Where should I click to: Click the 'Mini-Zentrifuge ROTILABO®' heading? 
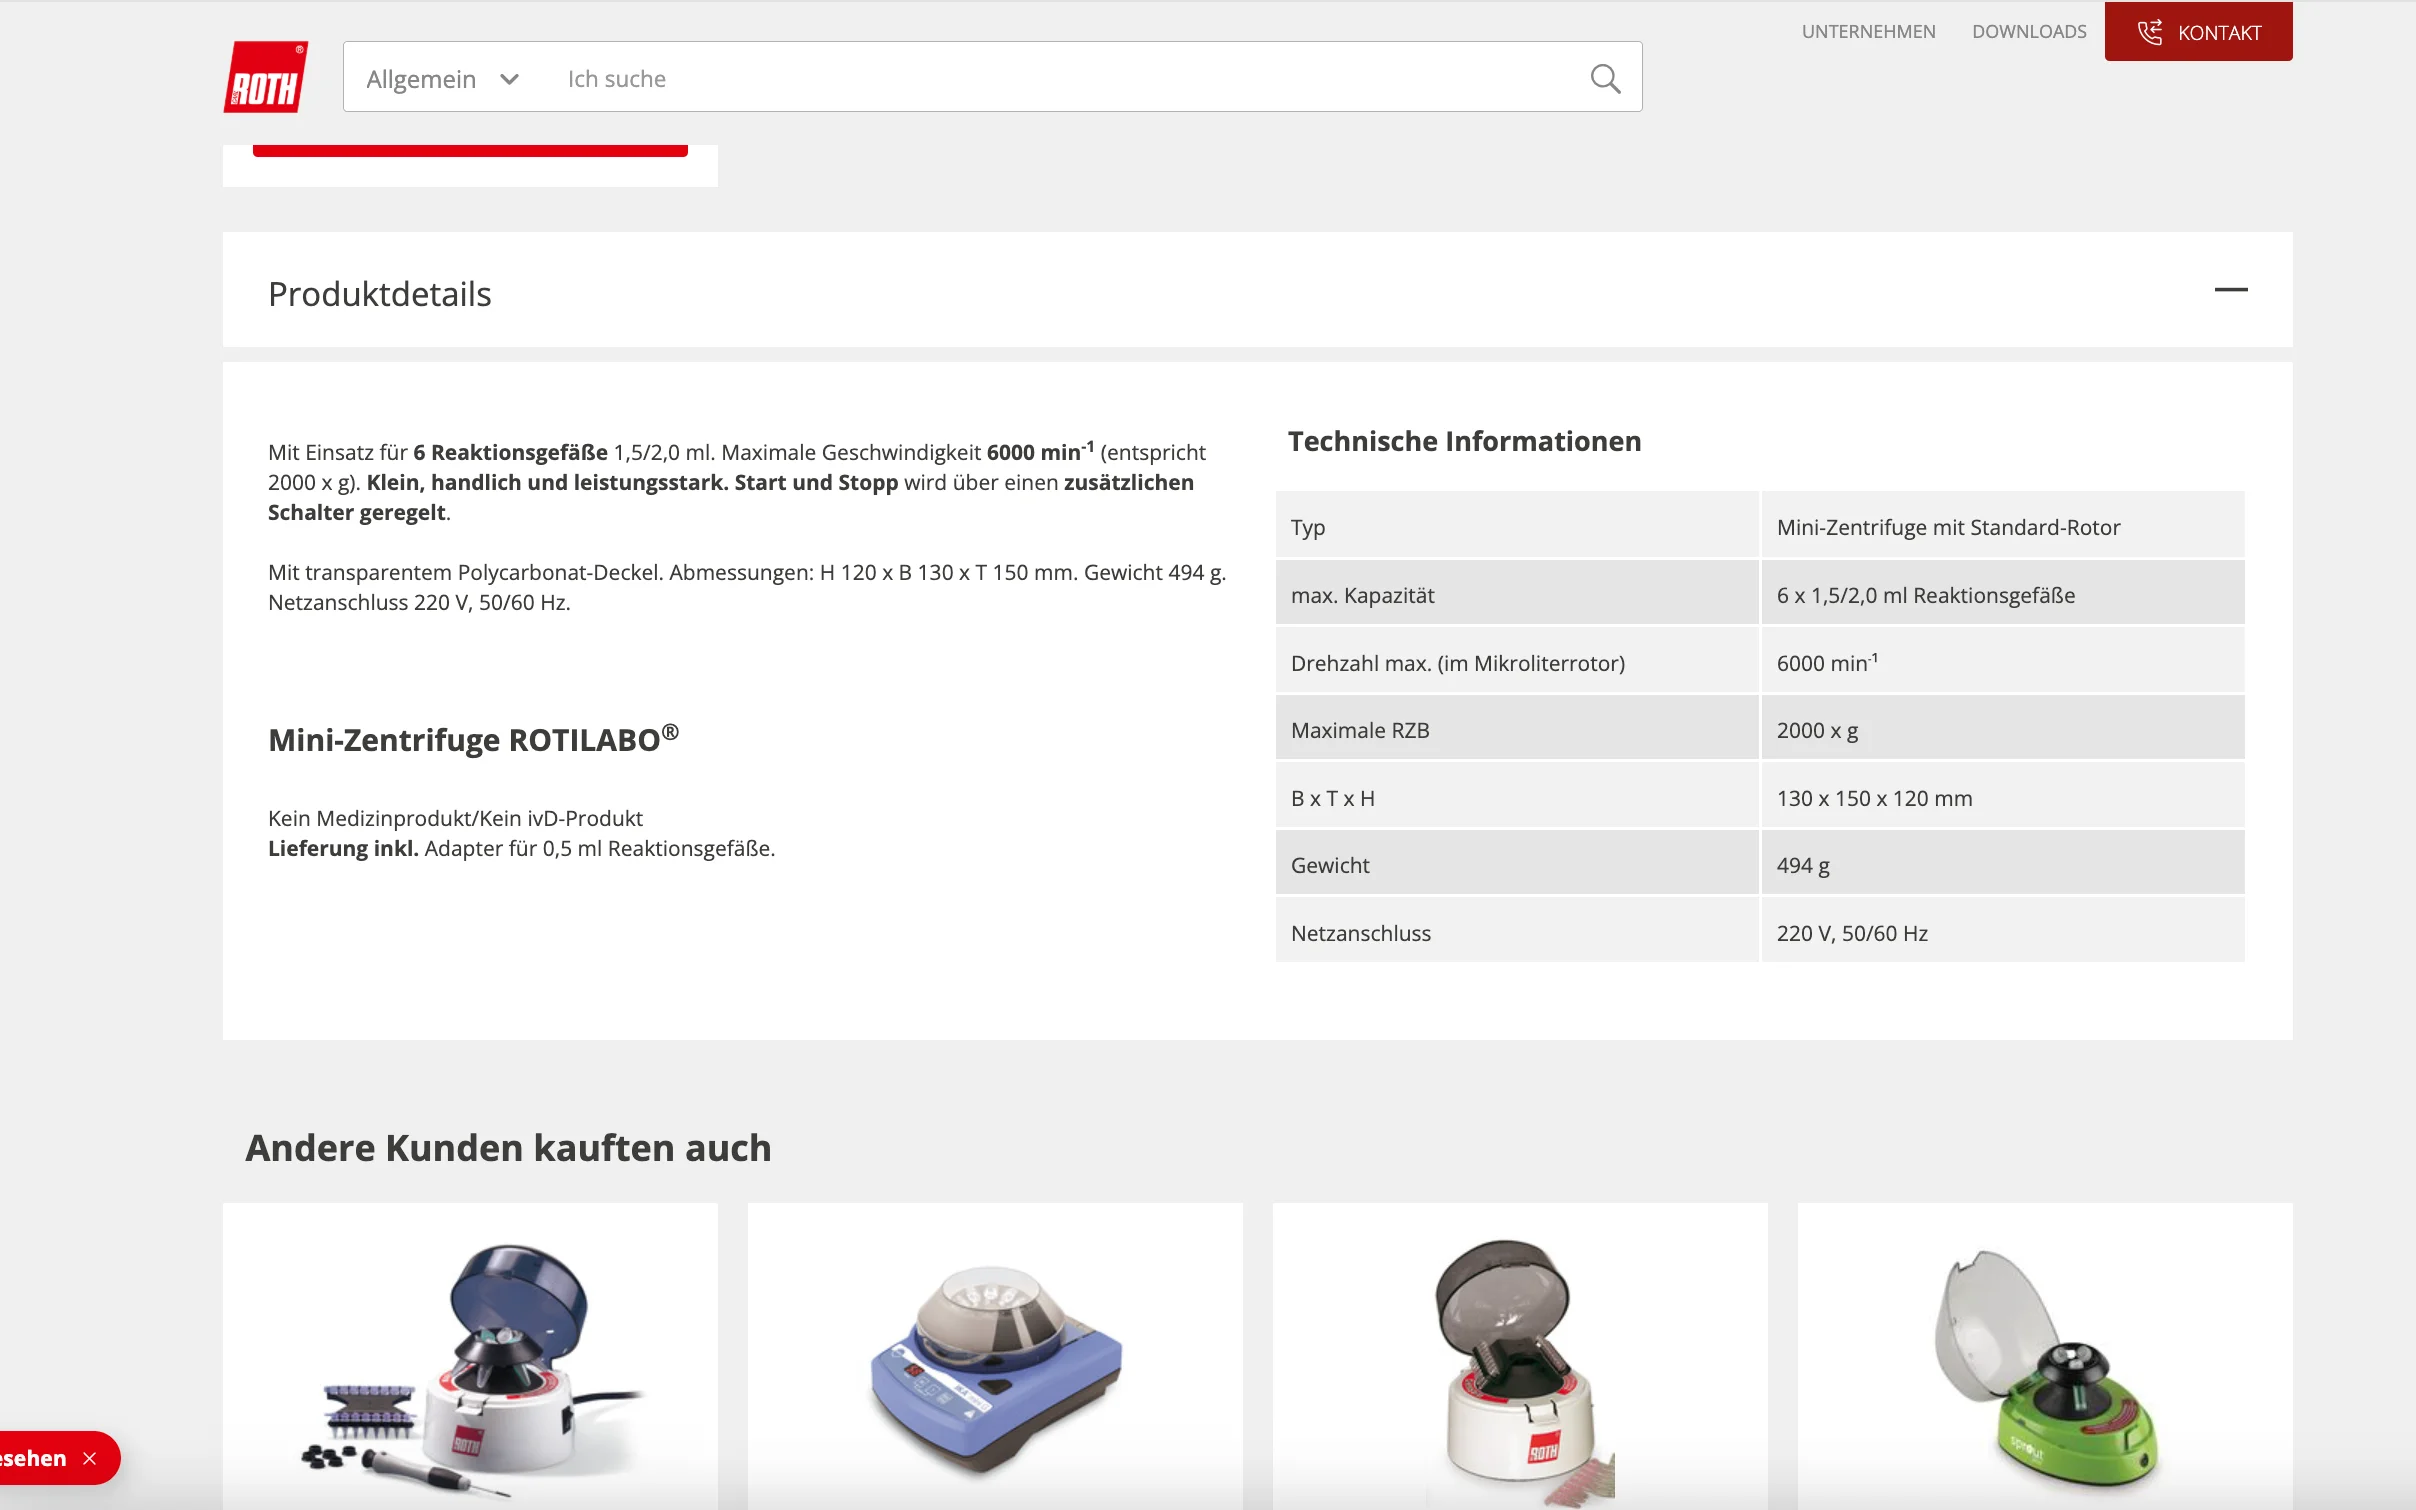[x=474, y=739]
